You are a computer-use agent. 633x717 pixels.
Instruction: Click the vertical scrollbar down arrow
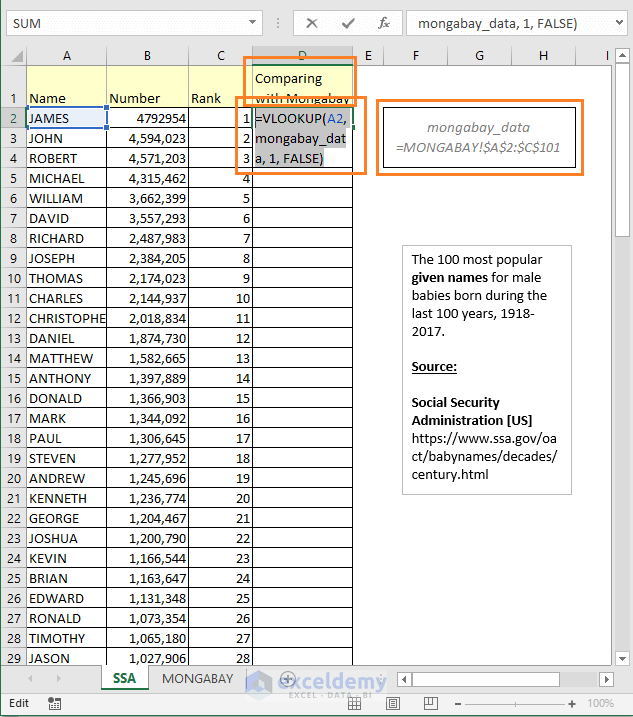coord(622,658)
